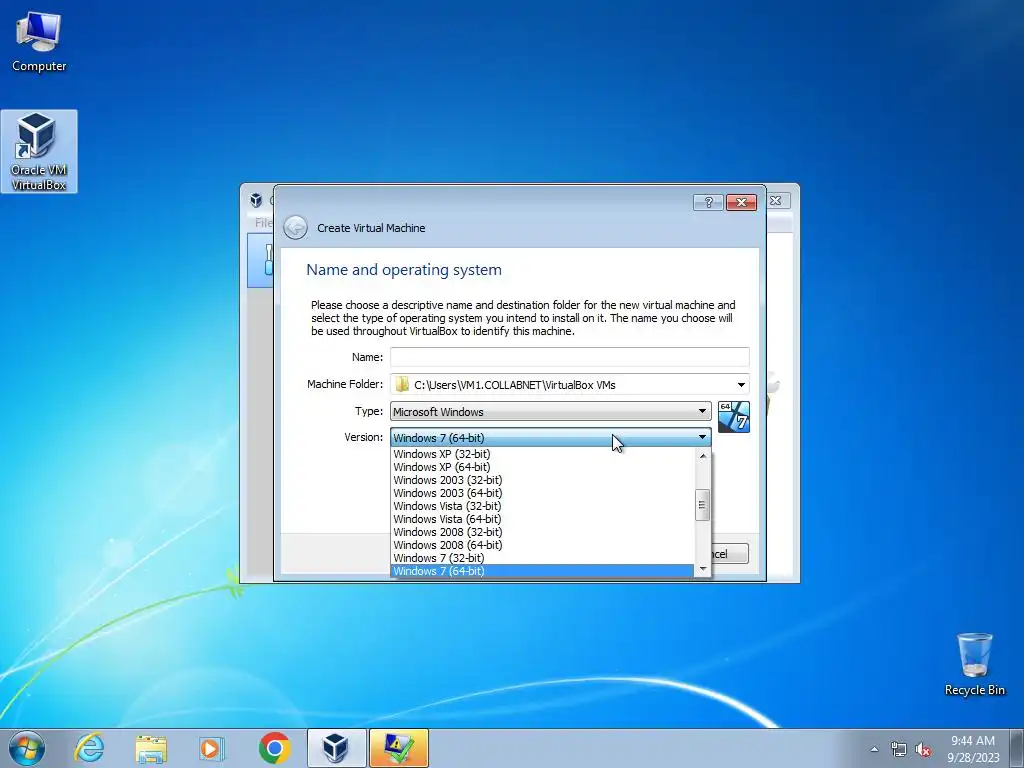Launch Google Chrome from the taskbar
This screenshot has height=768, width=1024.
pyautogui.click(x=274, y=748)
